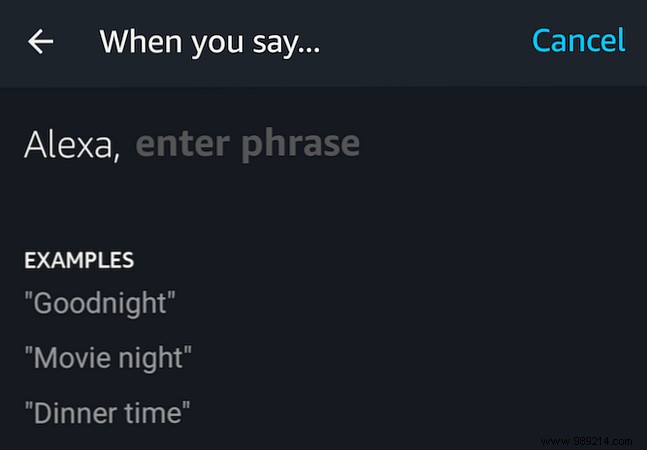The height and width of the screenshot is (450, 647).
Task: Click Cancel in the top bar
Action: point(578,41)
